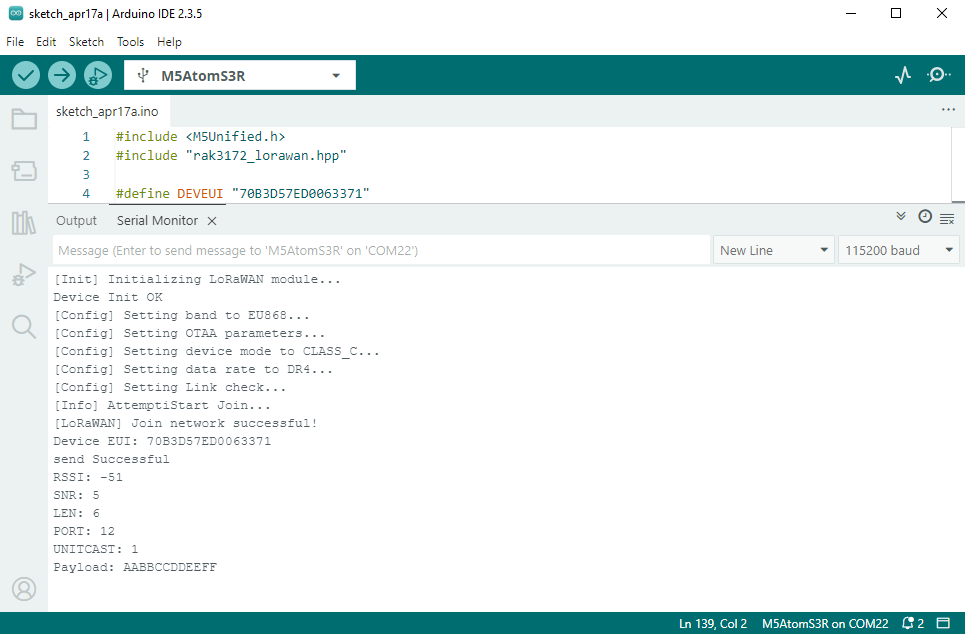This screenshot has height=634, width=965.
Task: Select the Serial Monitor tab
Action: pos(158,220)
